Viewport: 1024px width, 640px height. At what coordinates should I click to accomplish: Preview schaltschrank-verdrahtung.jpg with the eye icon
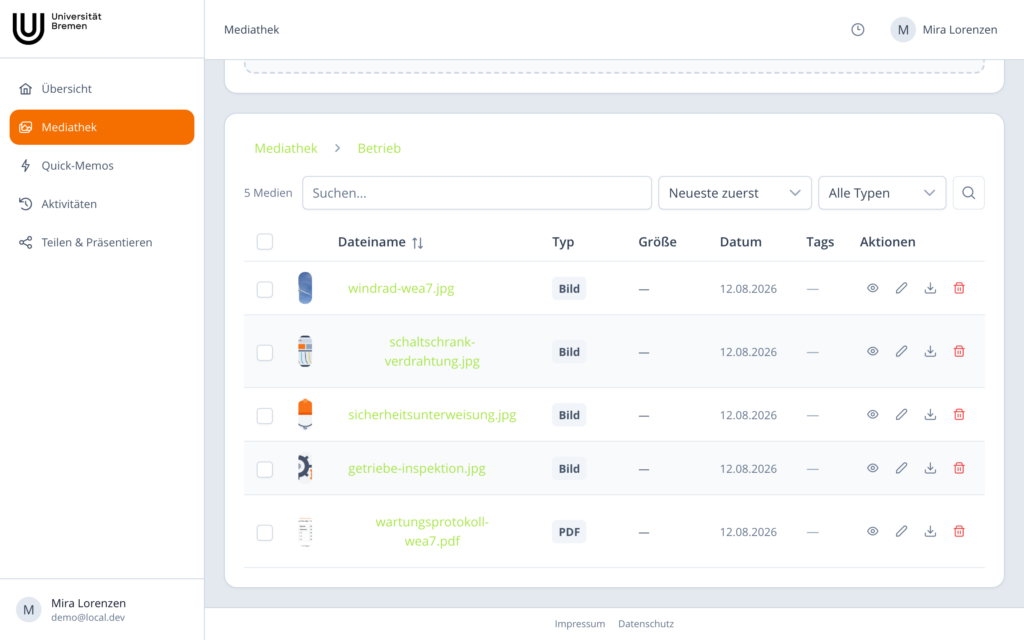point(872,351)
